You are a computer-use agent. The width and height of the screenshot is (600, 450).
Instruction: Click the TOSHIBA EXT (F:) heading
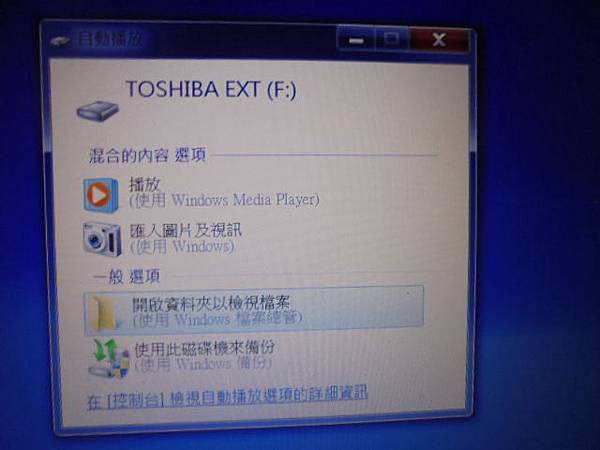211,89
